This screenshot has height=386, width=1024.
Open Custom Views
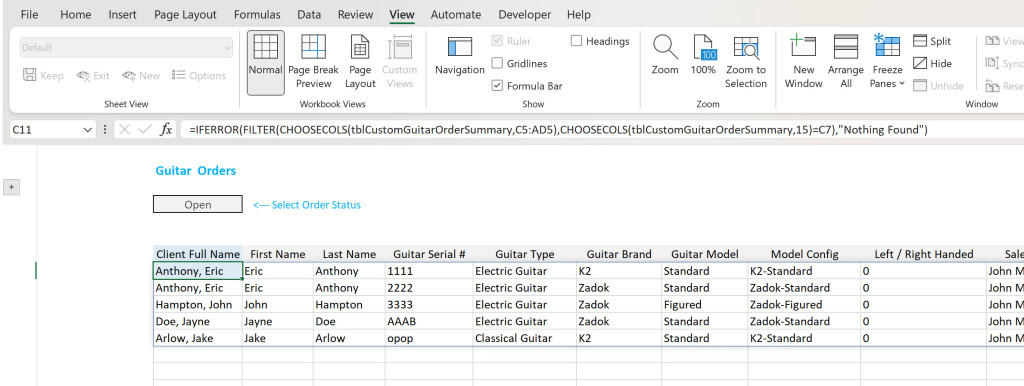pyautogui.click(x=399, y=62)
